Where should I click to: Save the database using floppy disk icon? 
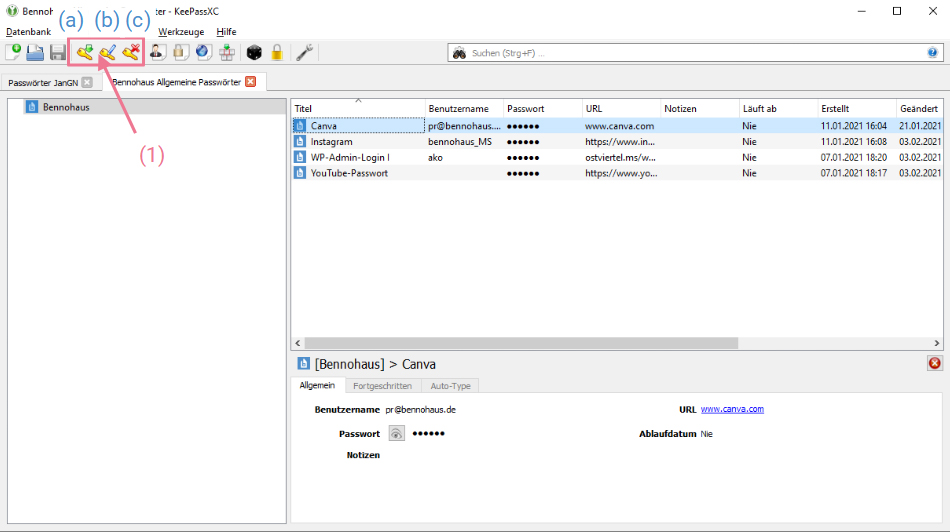58,53
